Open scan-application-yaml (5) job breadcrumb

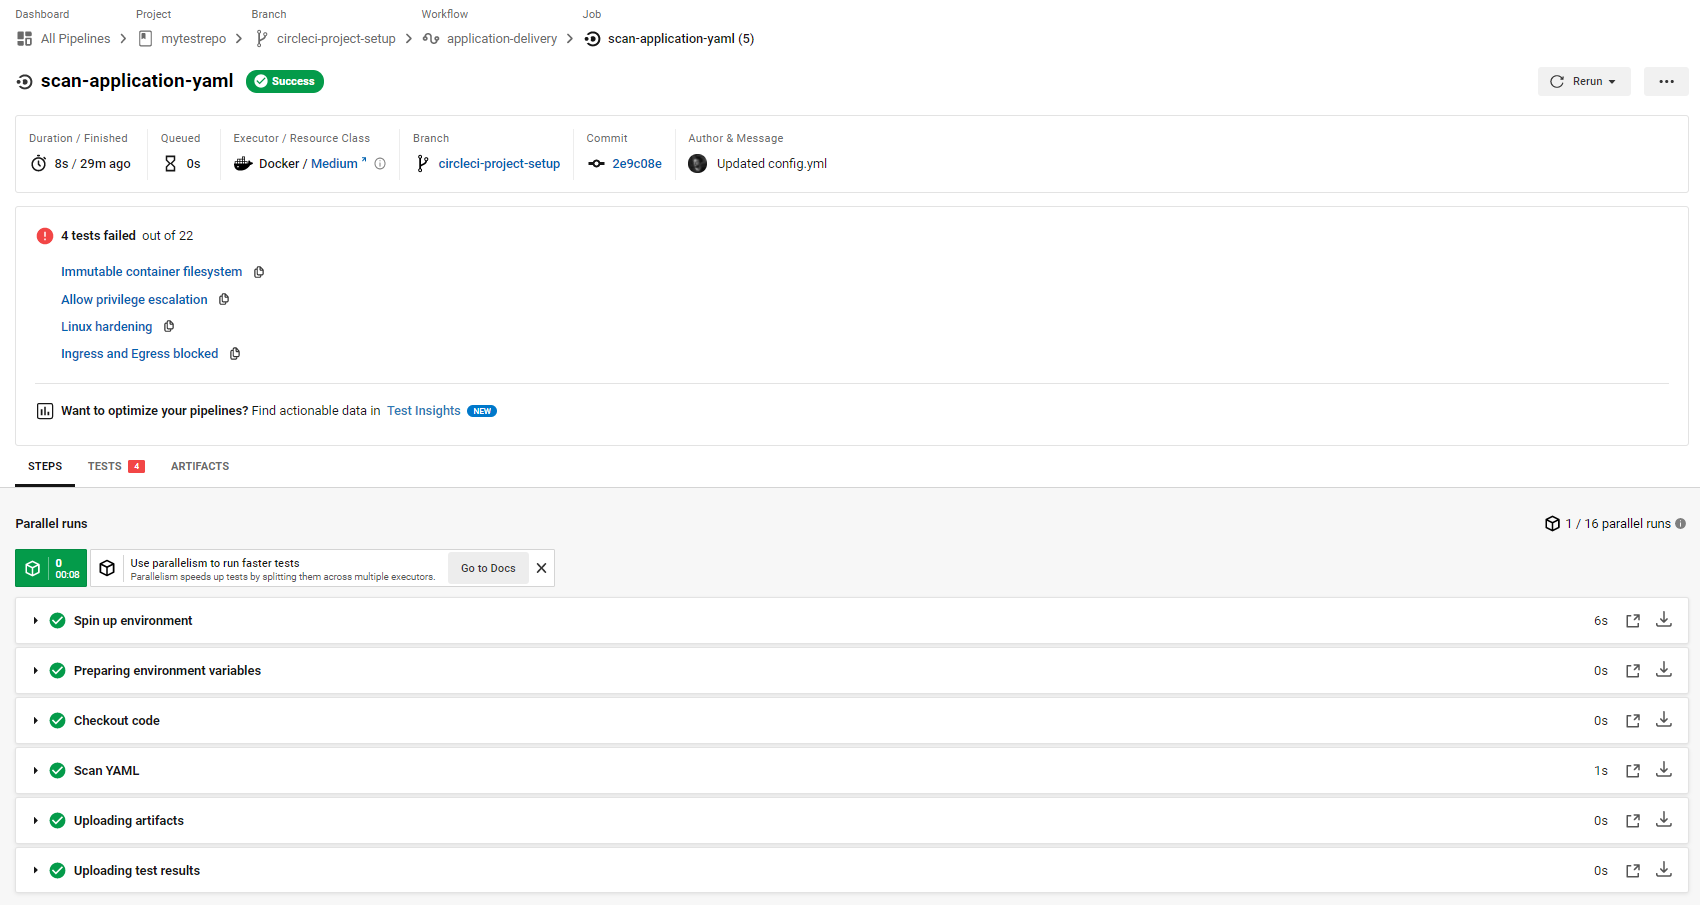681,39
